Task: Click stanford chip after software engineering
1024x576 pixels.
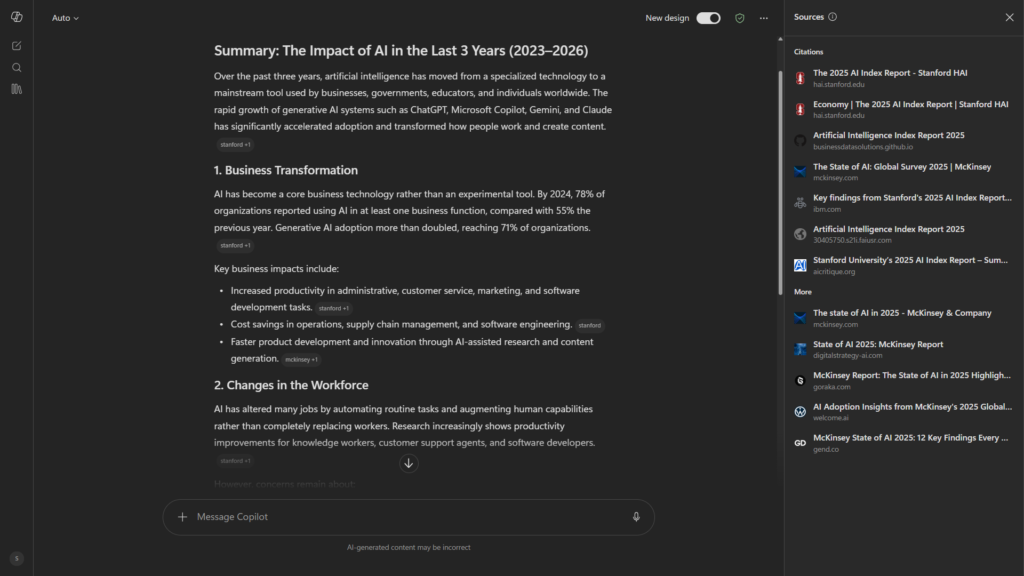Action: [x=590, y=325]
